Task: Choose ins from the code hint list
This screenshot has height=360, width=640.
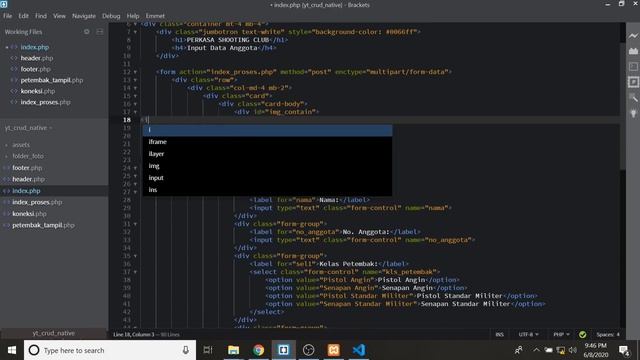Action: point(267,190)
